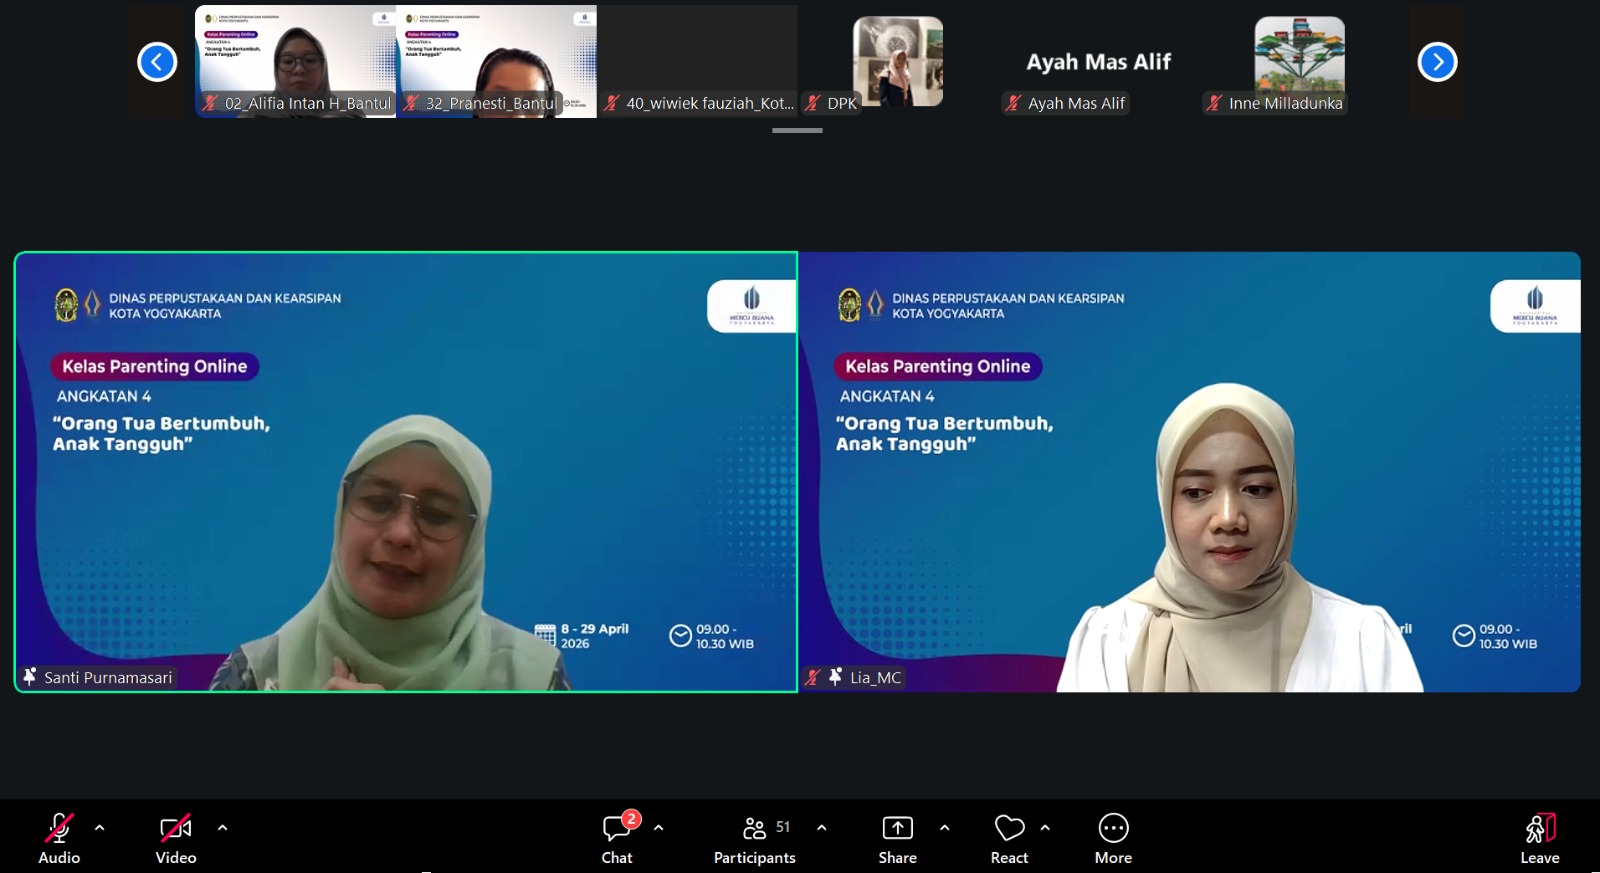This screenshot has height=873, width=1600.
Task: Expand the reactions caret next to React
Action: tap(1045, 828)
